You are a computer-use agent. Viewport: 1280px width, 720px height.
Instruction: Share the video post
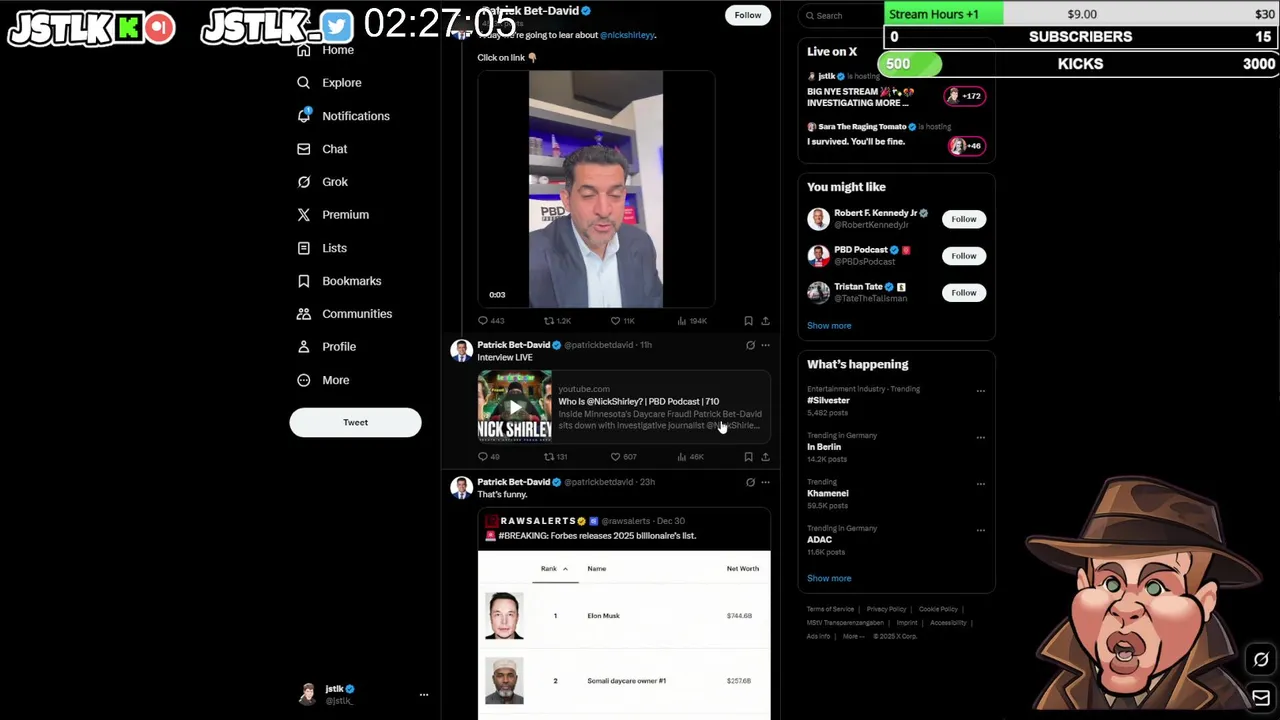765,321
